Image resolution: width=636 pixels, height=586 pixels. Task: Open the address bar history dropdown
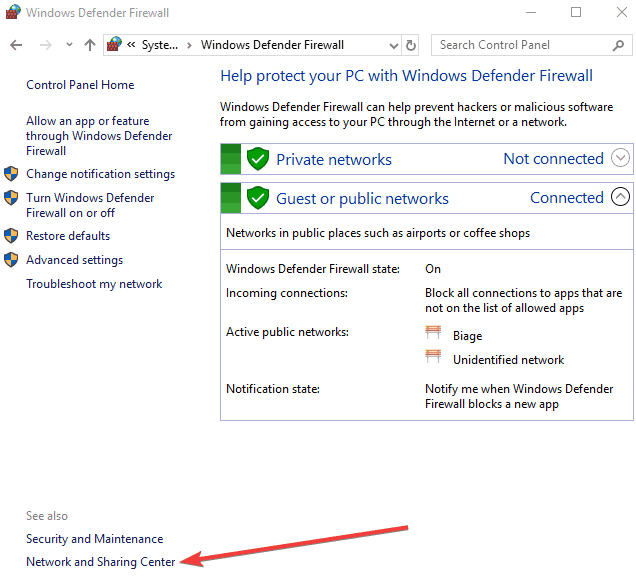393,46
